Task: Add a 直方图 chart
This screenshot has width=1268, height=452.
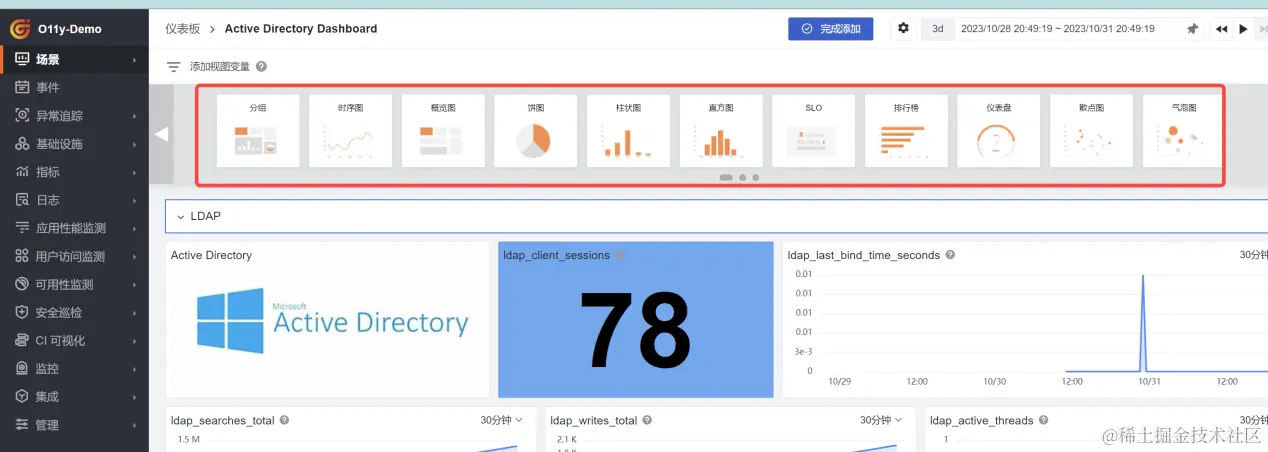Action: (720, 130)
